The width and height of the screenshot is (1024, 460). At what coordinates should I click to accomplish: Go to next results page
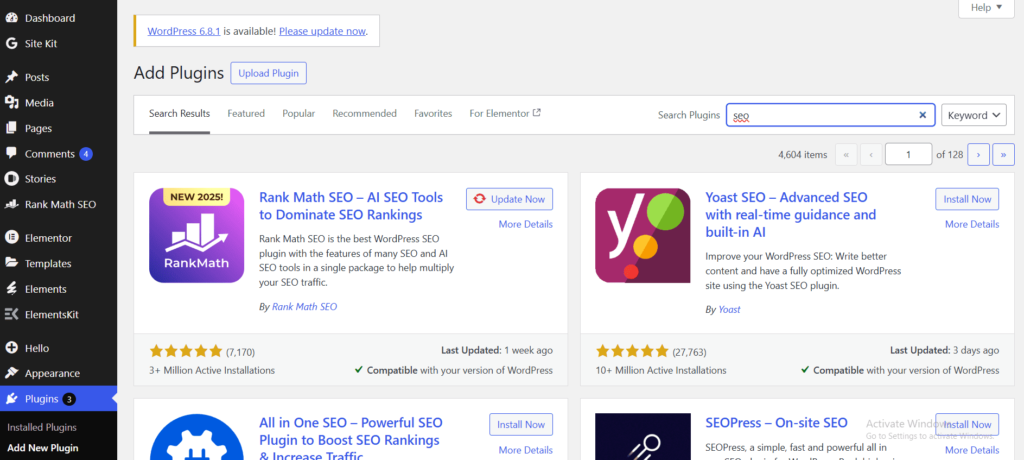click(978, 155)
